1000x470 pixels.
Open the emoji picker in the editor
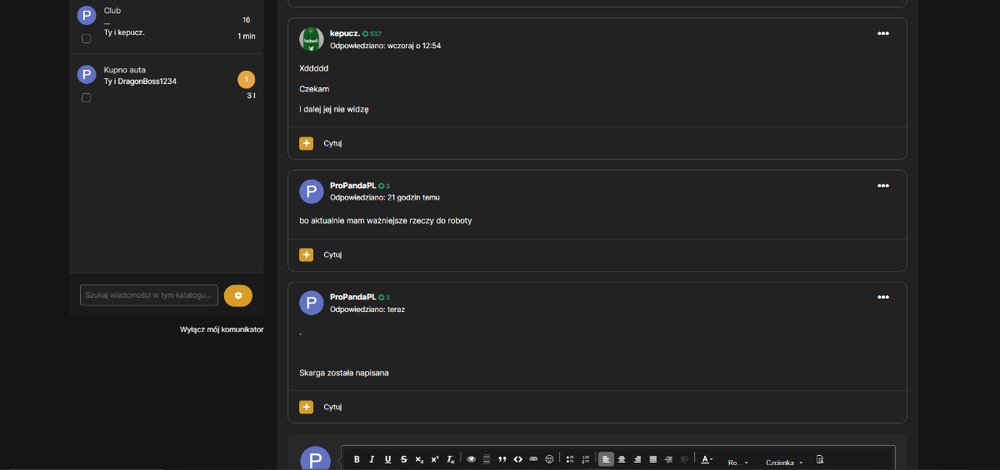tap(549, 459)
